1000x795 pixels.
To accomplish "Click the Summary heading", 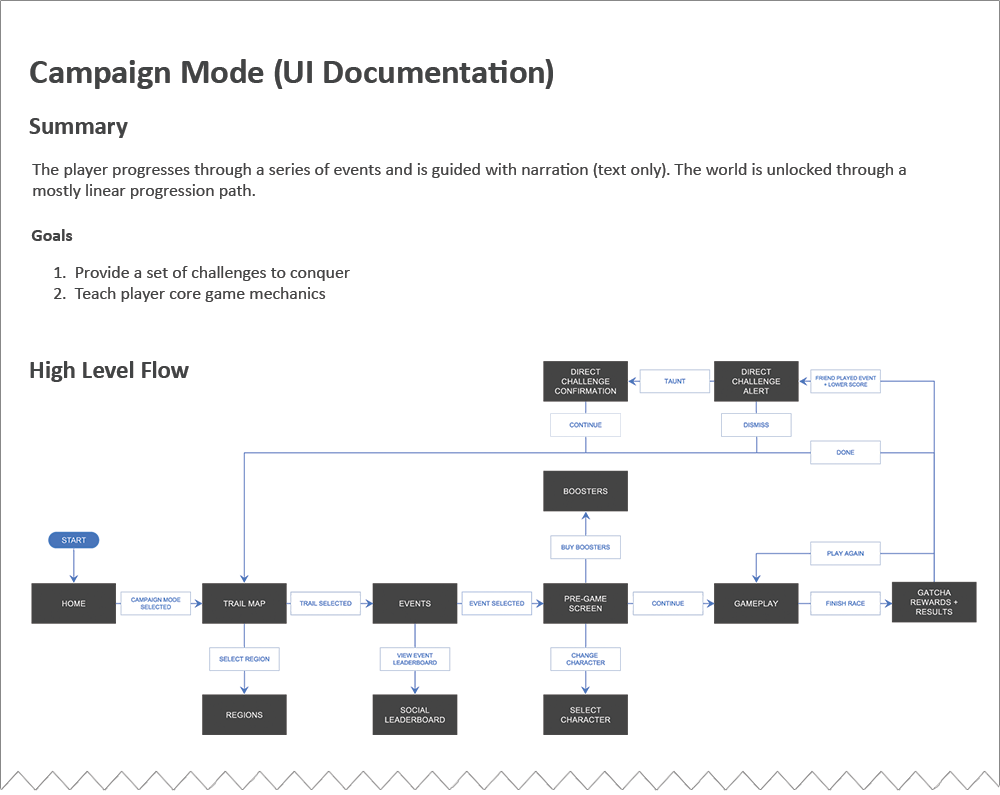I will 78,126.
